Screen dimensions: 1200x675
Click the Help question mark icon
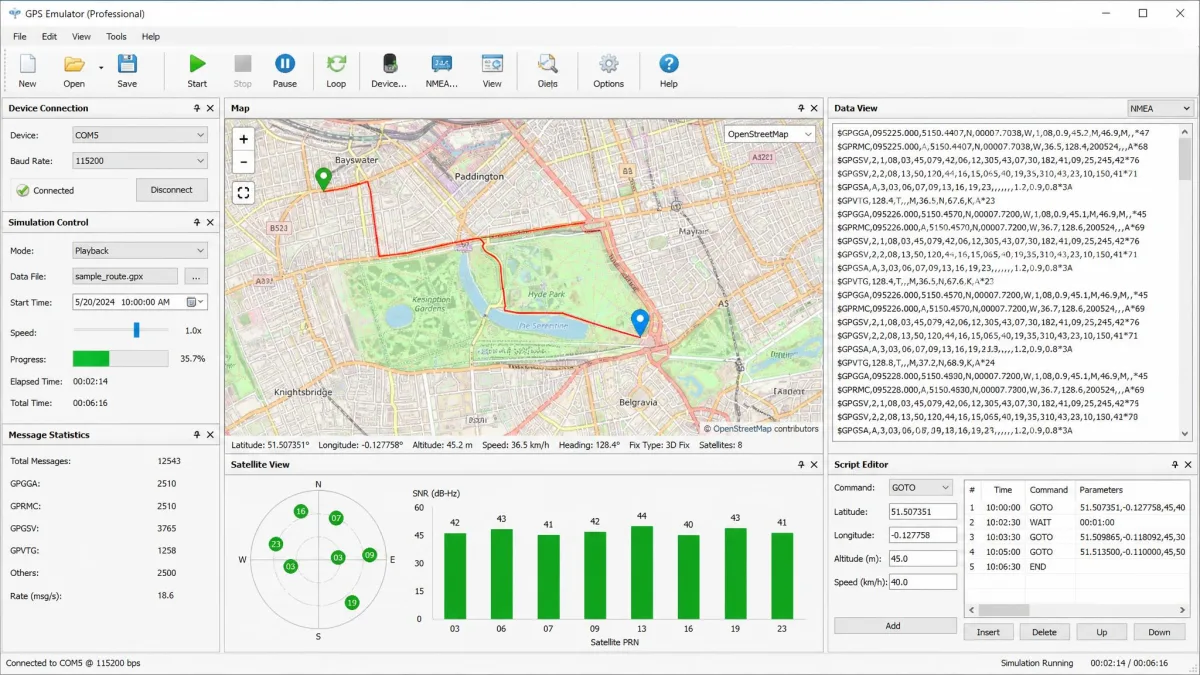(x=669, y=65)
